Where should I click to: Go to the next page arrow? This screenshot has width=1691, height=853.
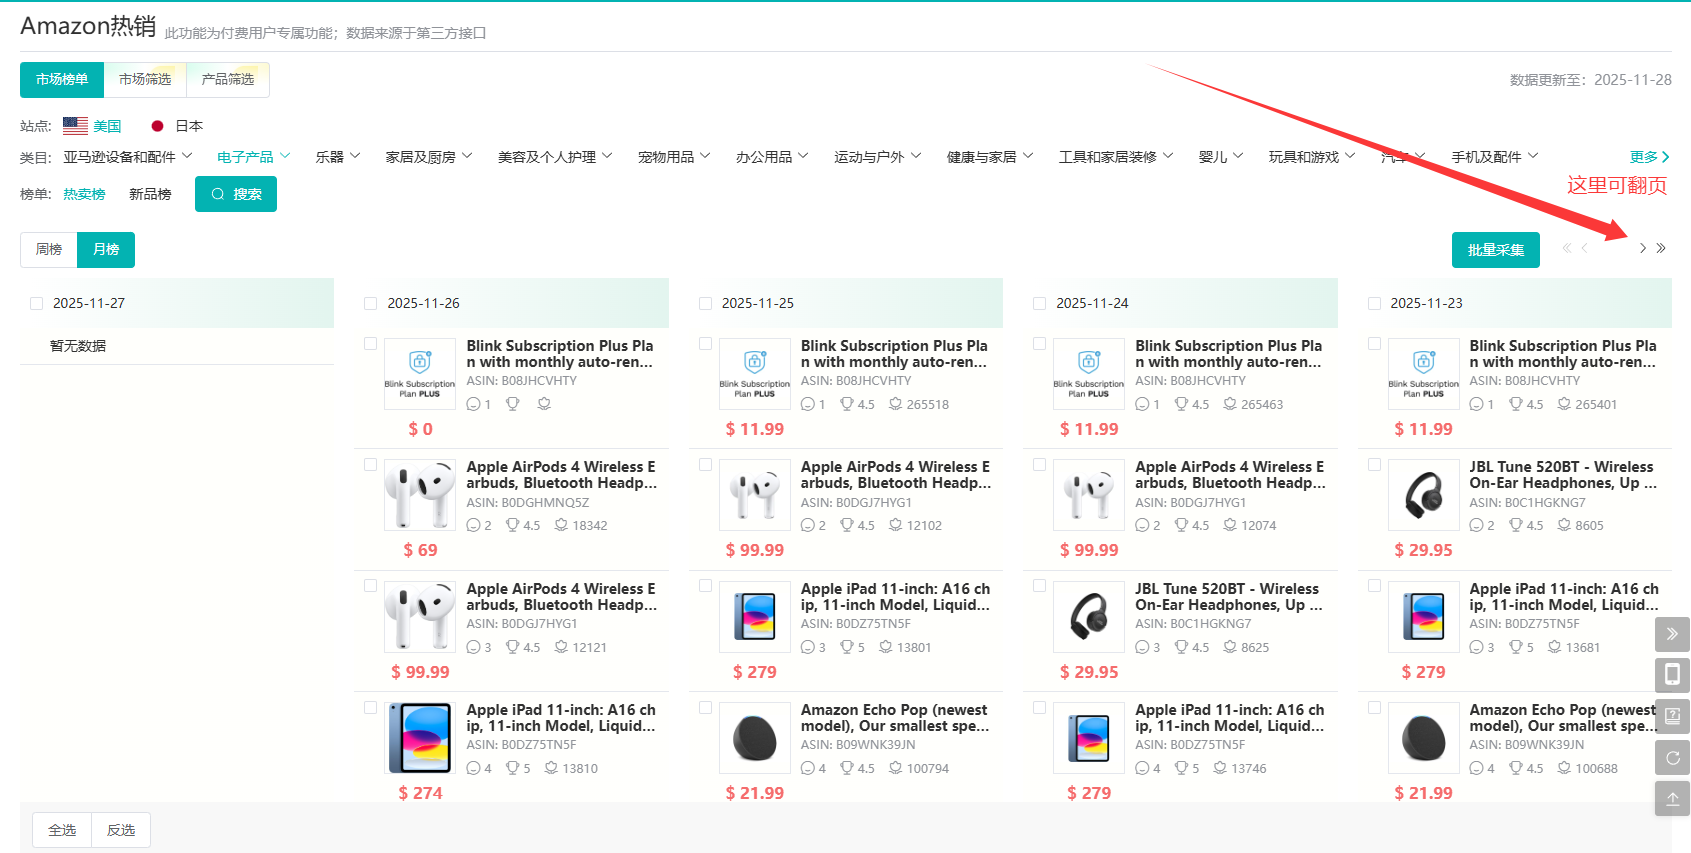pyautogui.click(x=1642, y=248)
